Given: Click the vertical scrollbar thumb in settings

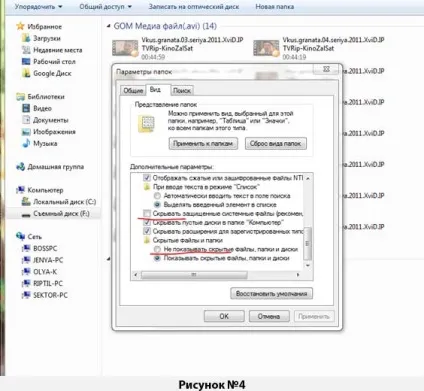Looking at the screenshot, I should click(x=308, y=243).
